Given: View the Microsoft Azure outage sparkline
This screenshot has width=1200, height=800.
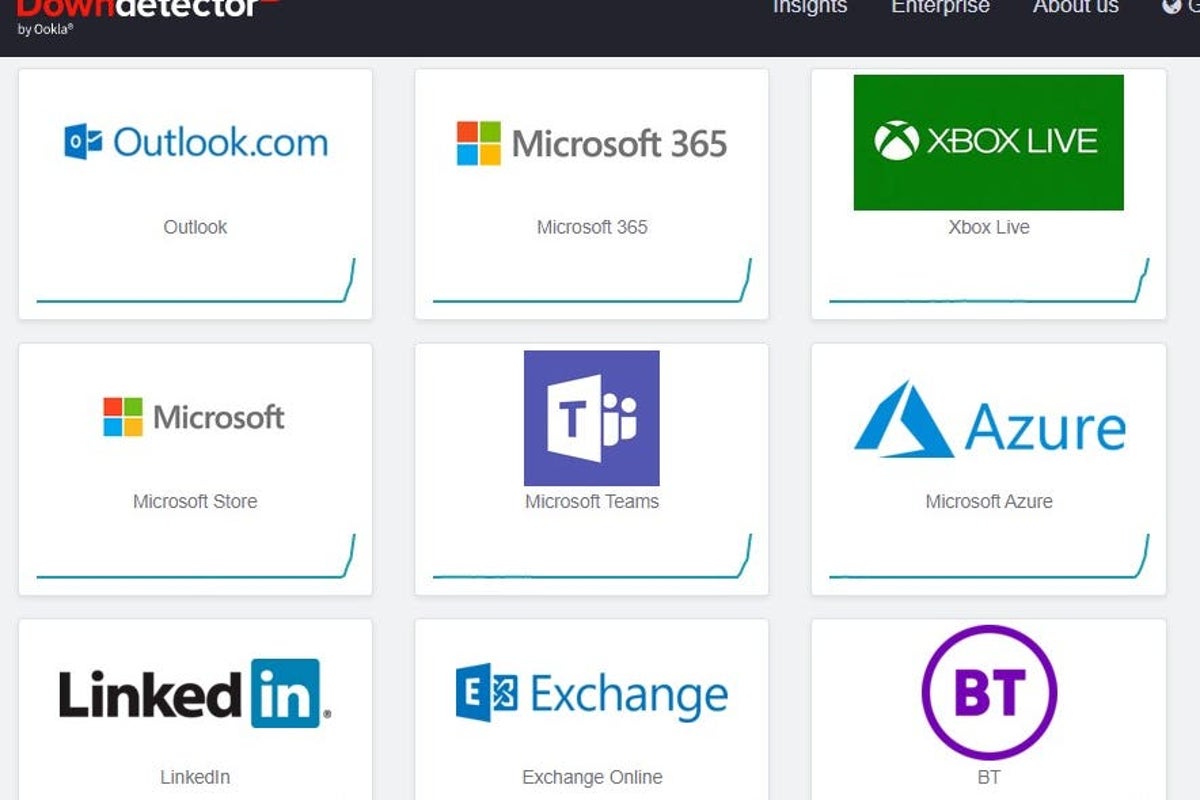Looking at the screenshot, I should pos(989,556).
